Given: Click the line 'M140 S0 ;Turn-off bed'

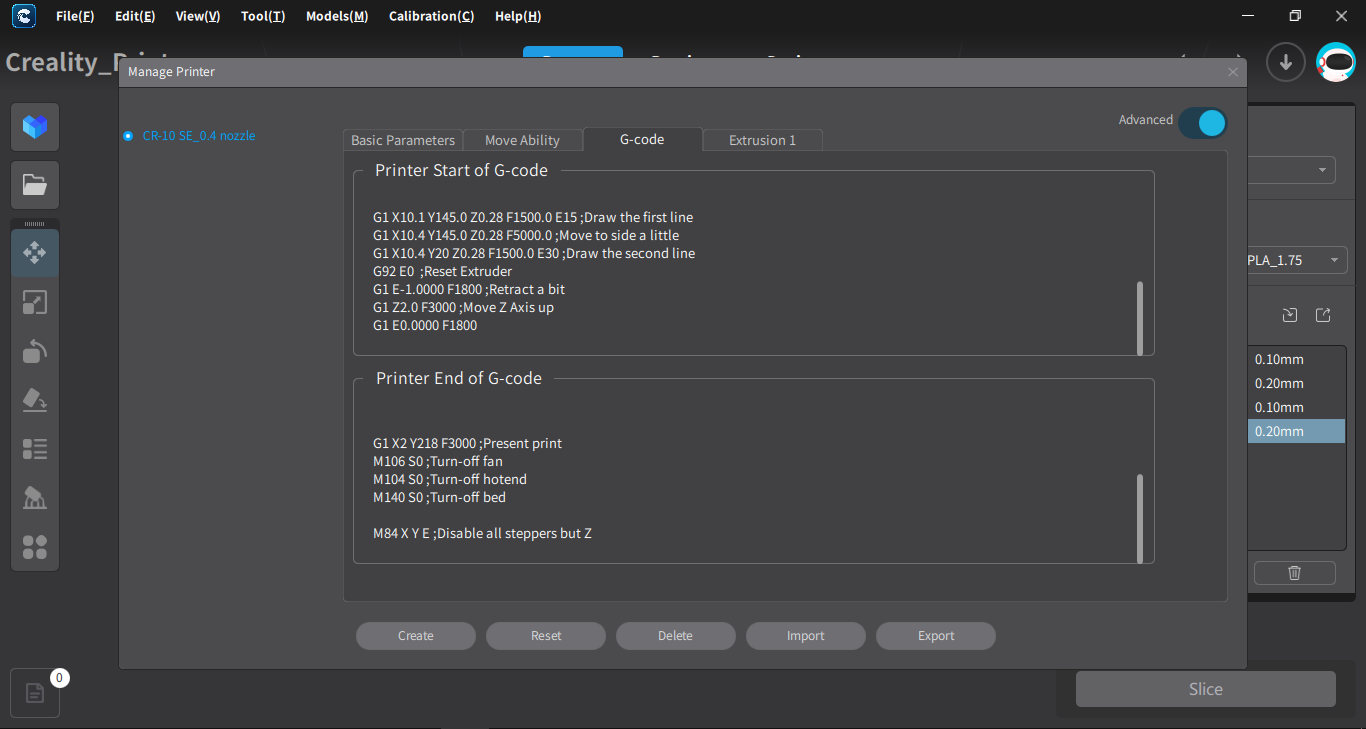Looking at the screenshot, I should point(439,497).
